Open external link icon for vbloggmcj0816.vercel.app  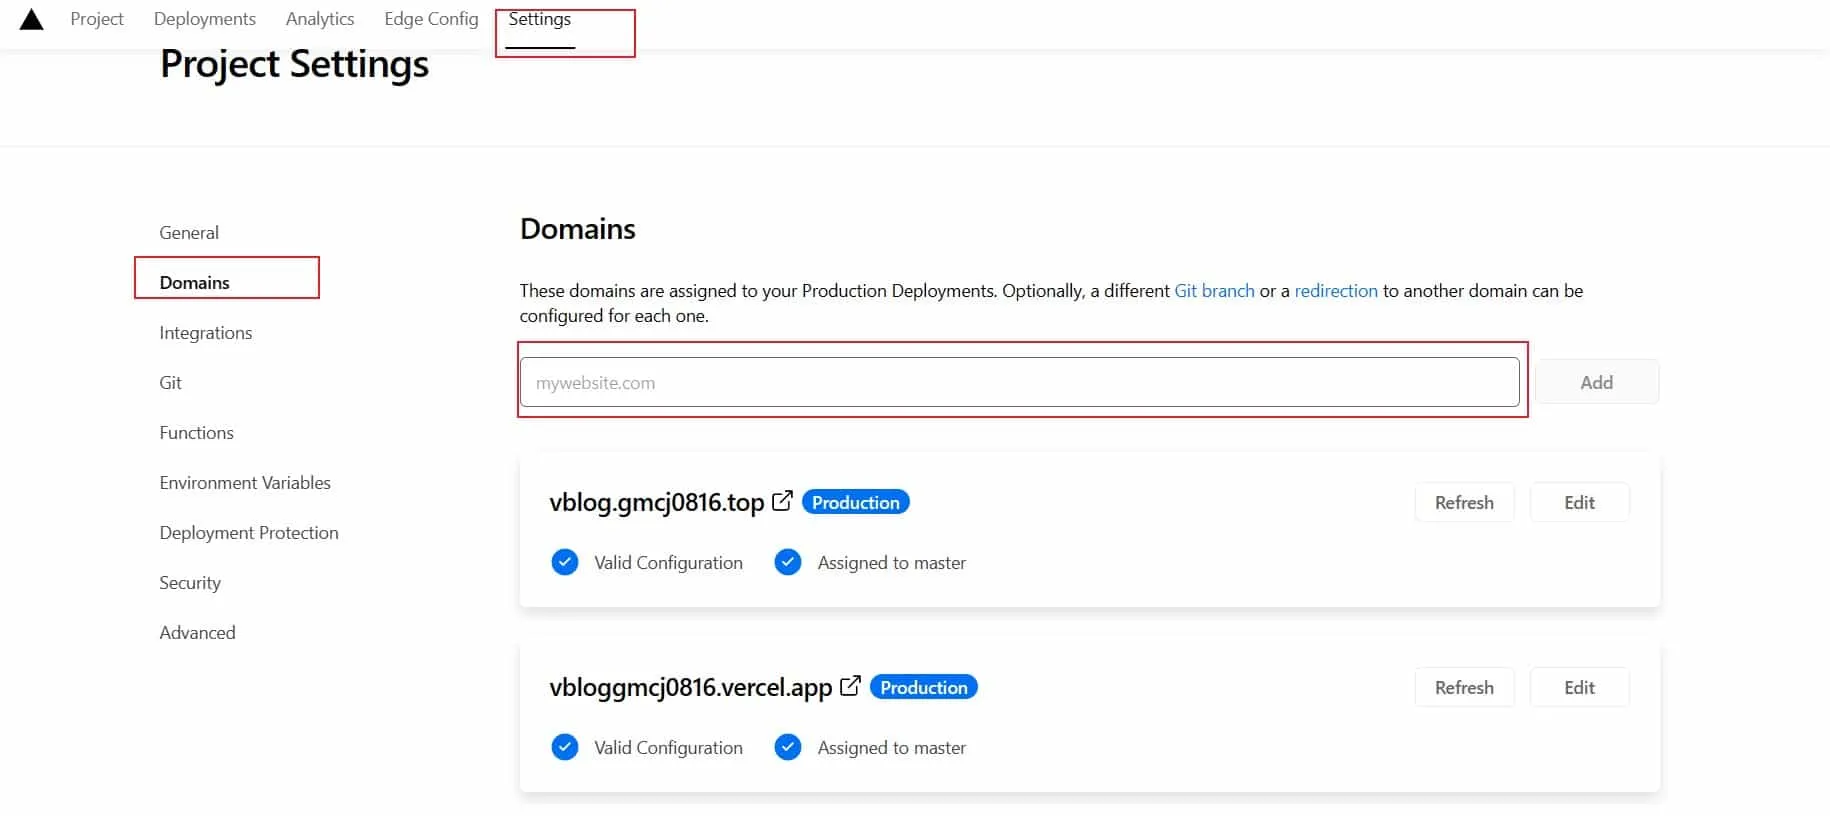850,686
